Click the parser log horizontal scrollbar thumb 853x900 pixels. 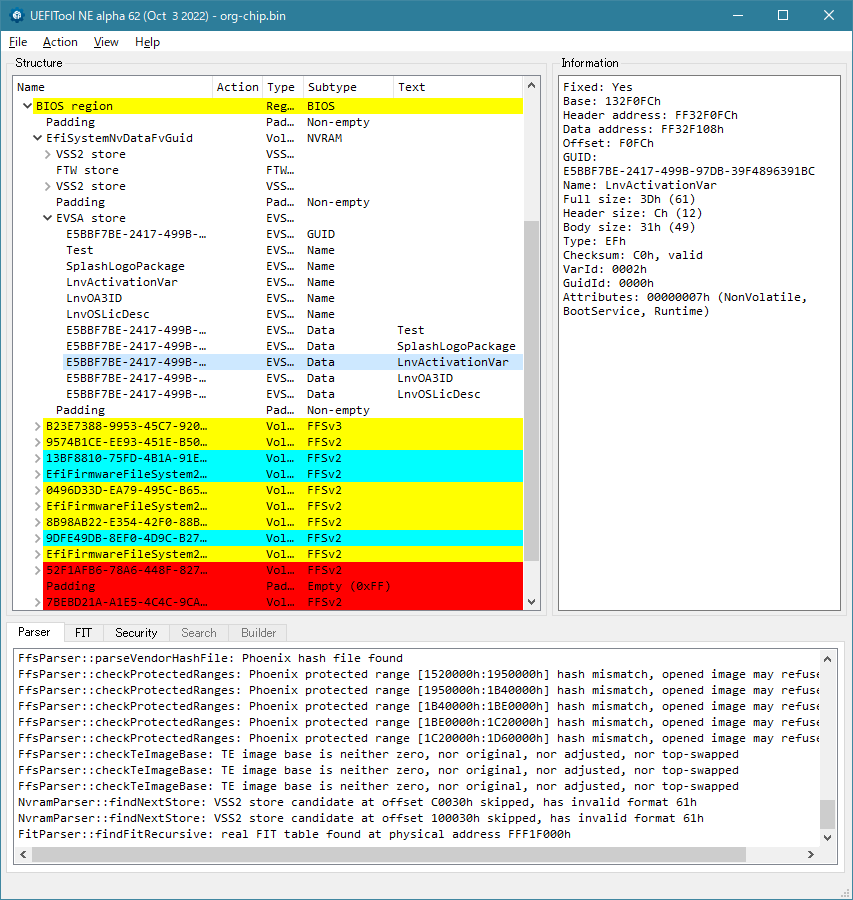389,855
